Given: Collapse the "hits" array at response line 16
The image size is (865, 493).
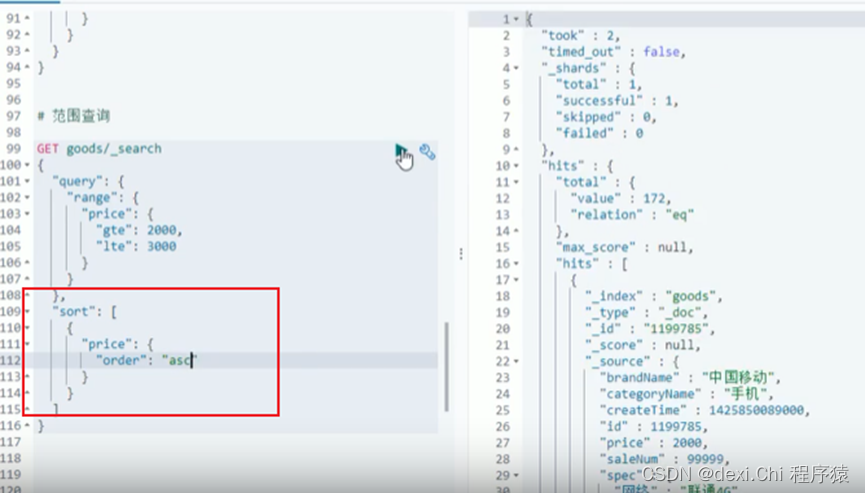Looking at the screenshot, I should [516, 264].
